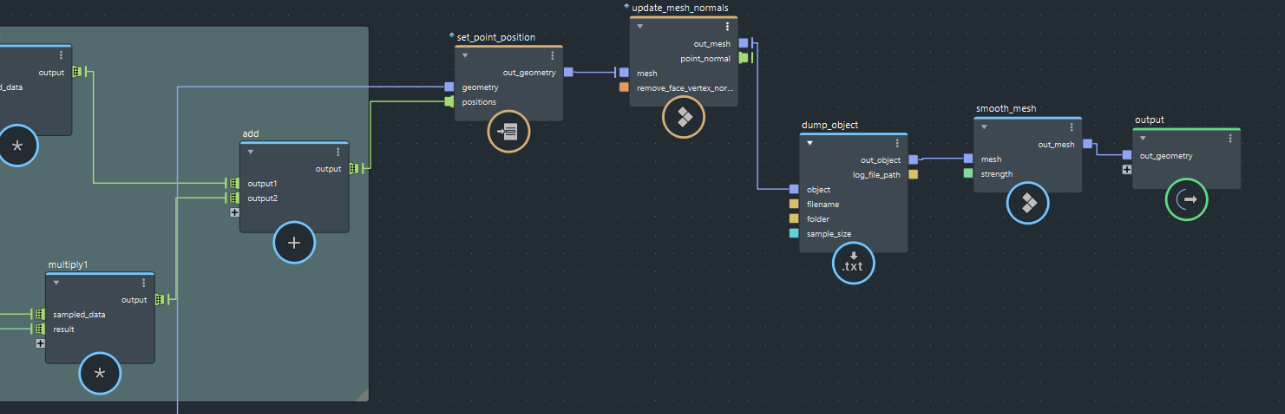The width and height of the screenshot is (1285, 414).
Task: Click the smooth_mesh node icon circle
Action: tap(1028, 203)
